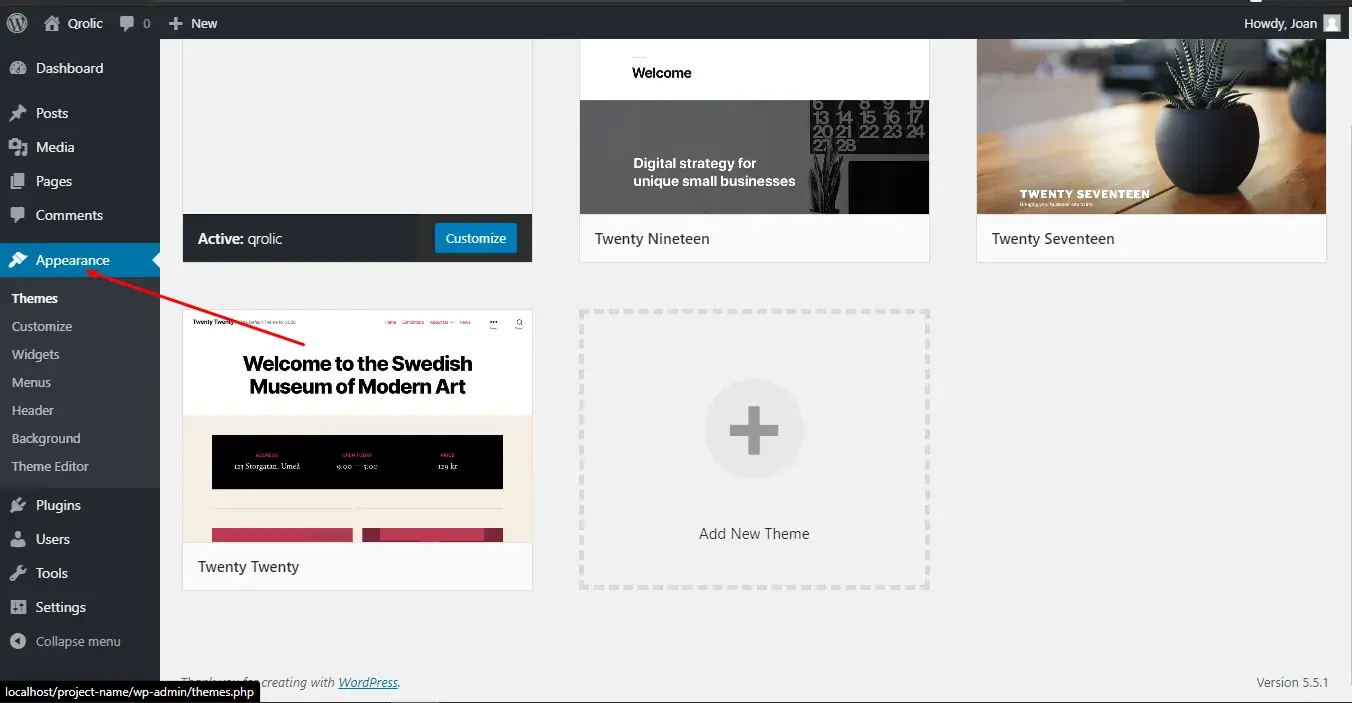Click Joan's user avatar icon
1352x703 pixels.
tap(1331, 23)
